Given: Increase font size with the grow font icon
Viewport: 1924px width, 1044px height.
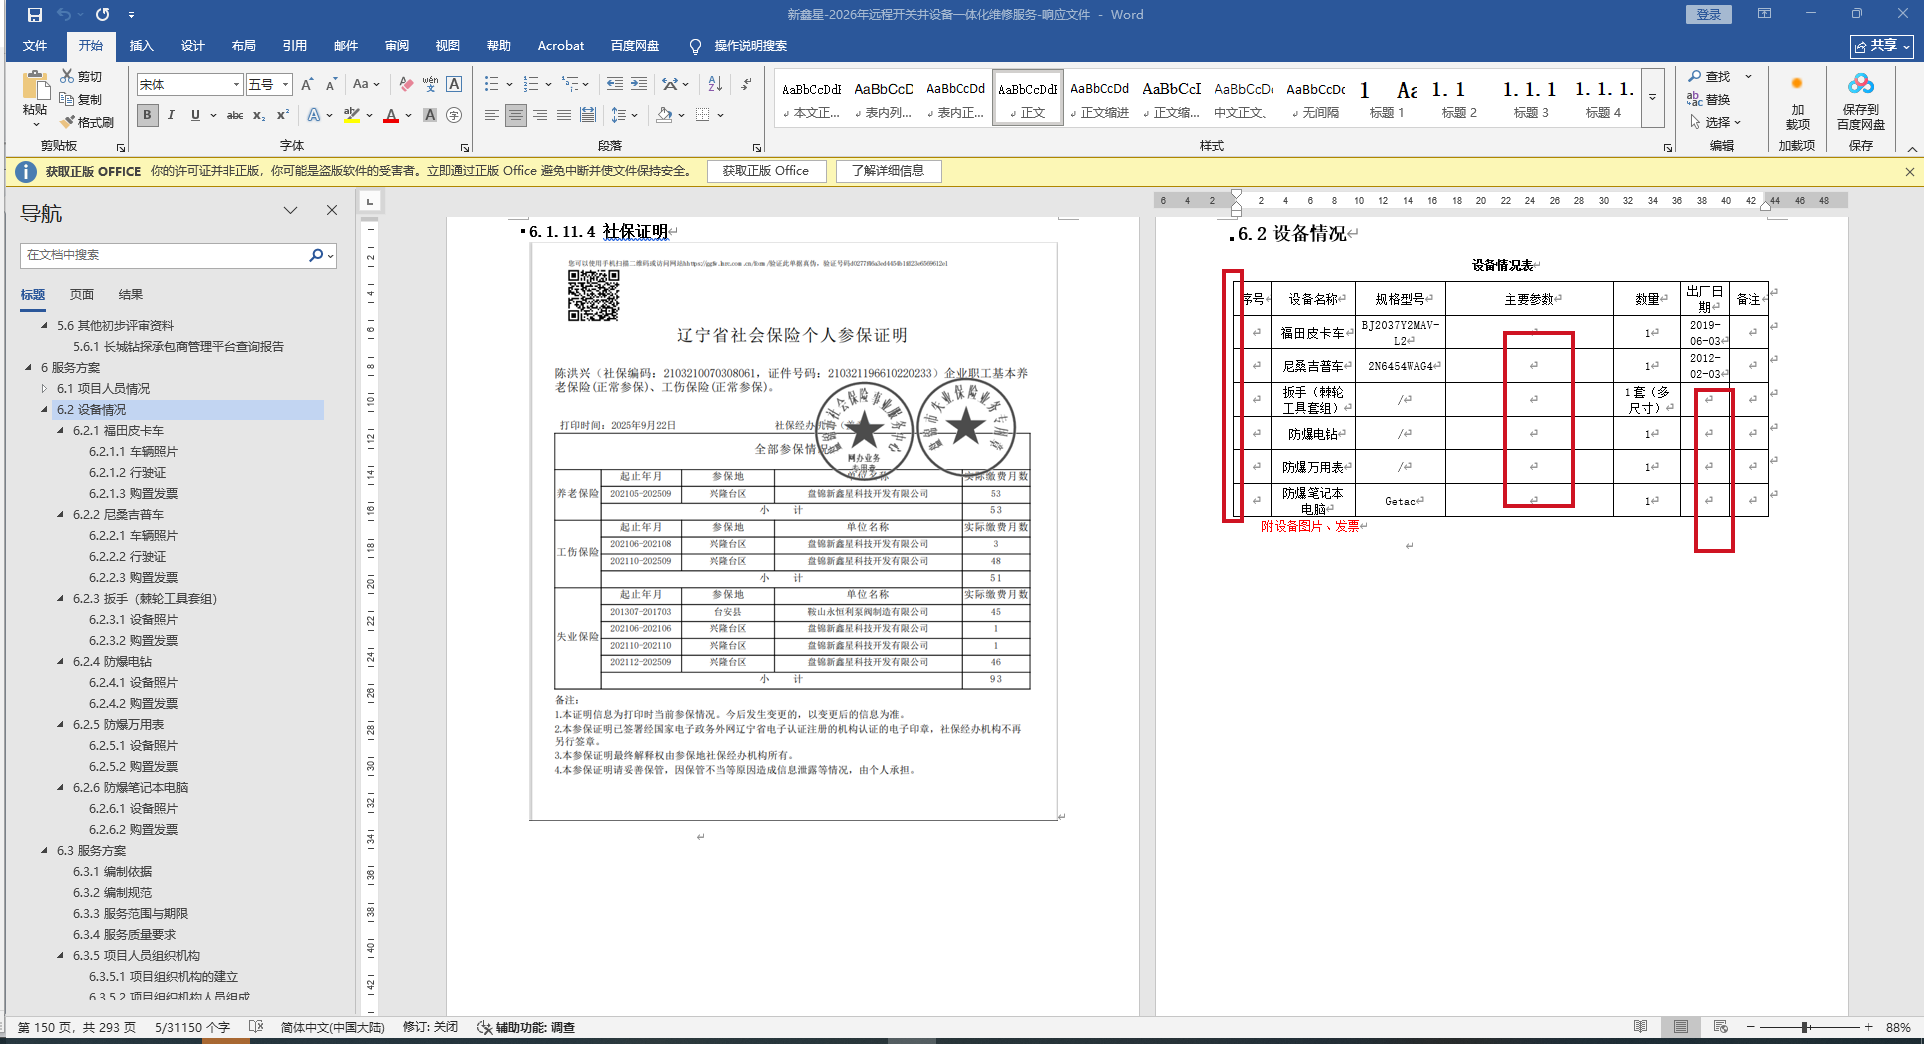Looking at the screenshot, I should click(x=307, y=85).
